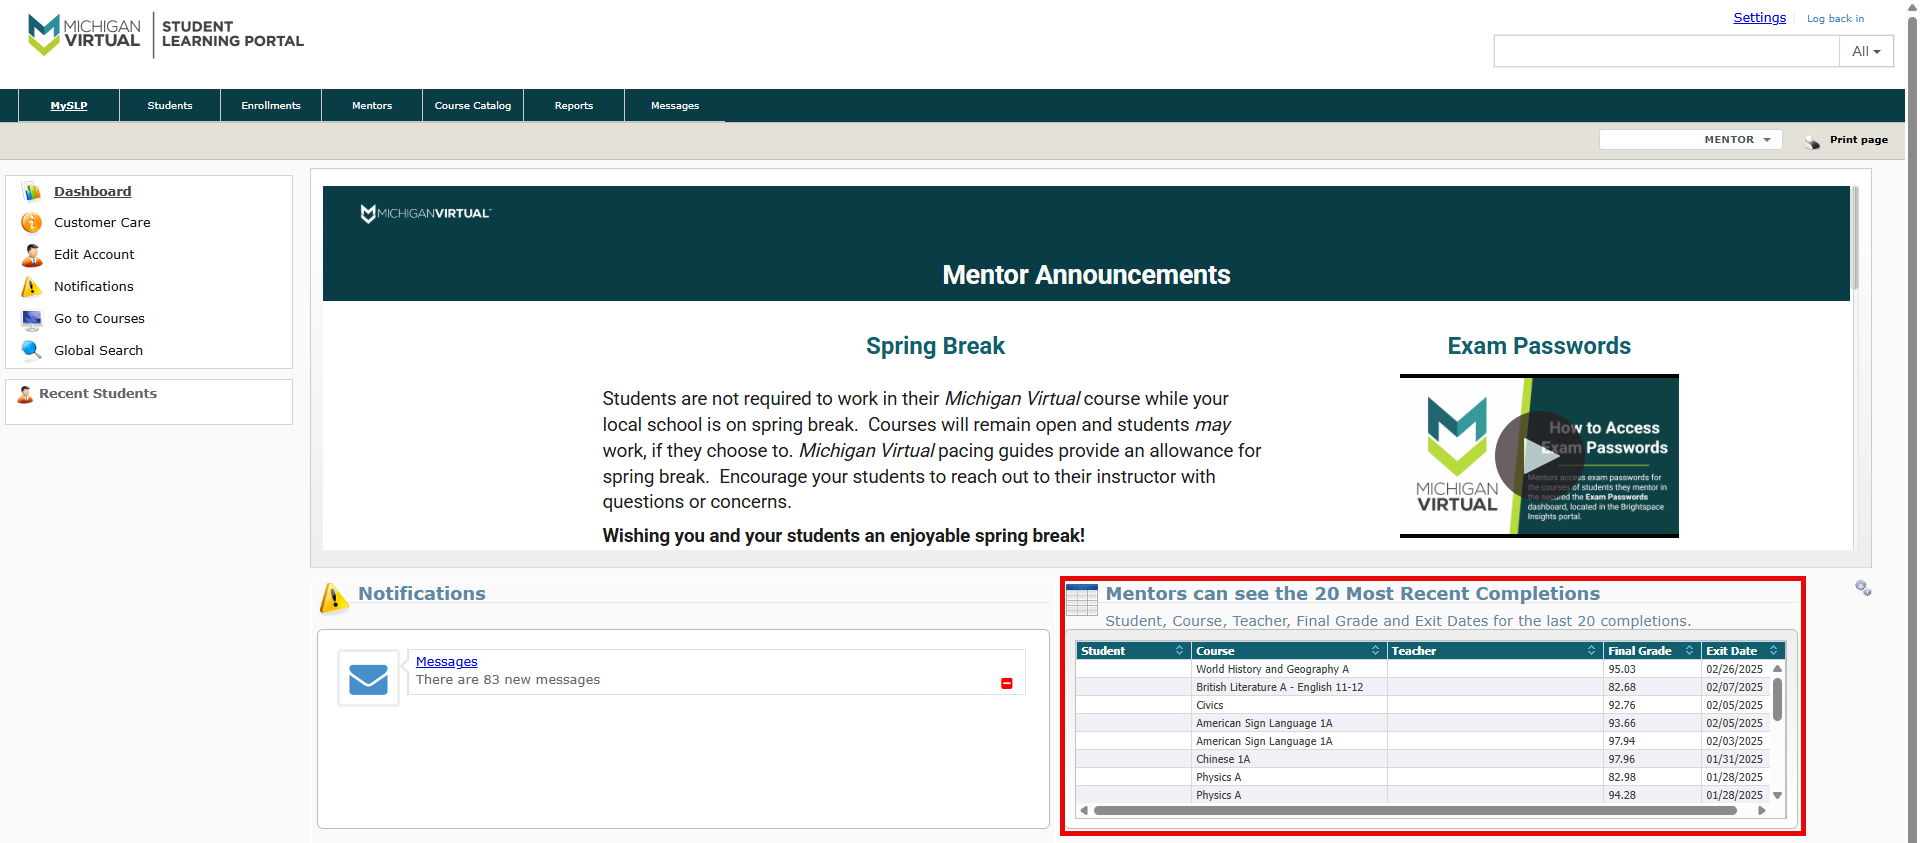Viewport: 1920px width, 843px height.
Task: Open the All search filter dropdown
Action: 1866,51
